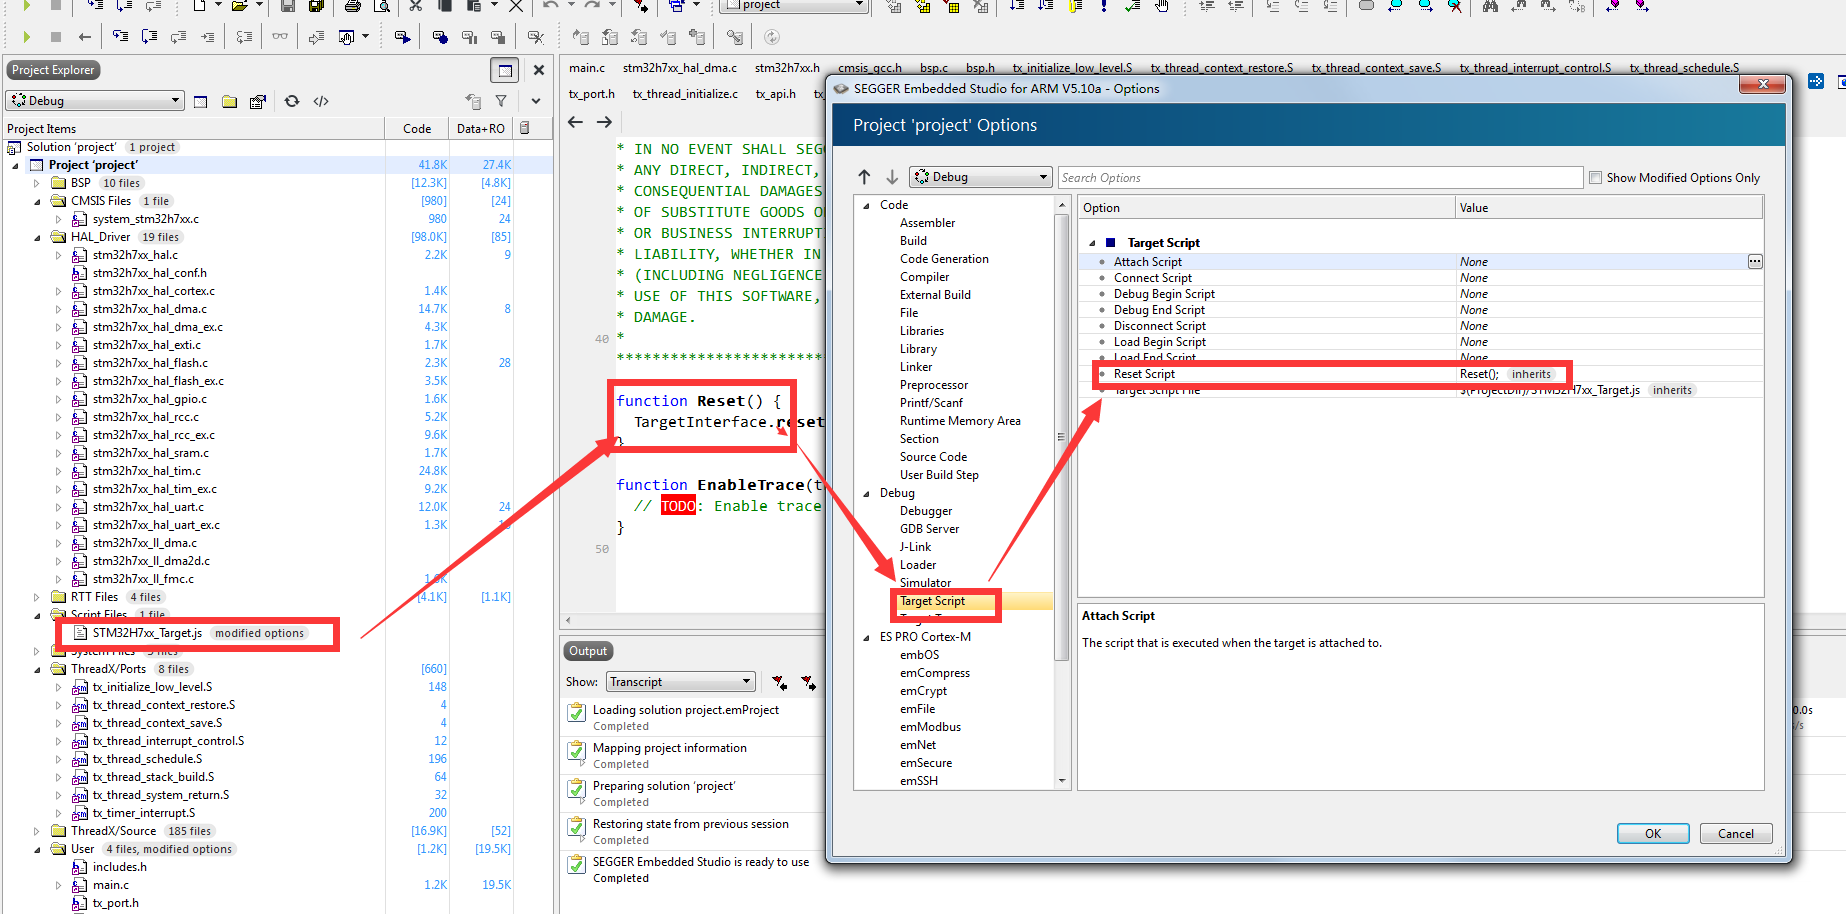This screenshot has height=914, width=1846.
Task: Click the options category tree scrollbar
Action: [1062, 437]
